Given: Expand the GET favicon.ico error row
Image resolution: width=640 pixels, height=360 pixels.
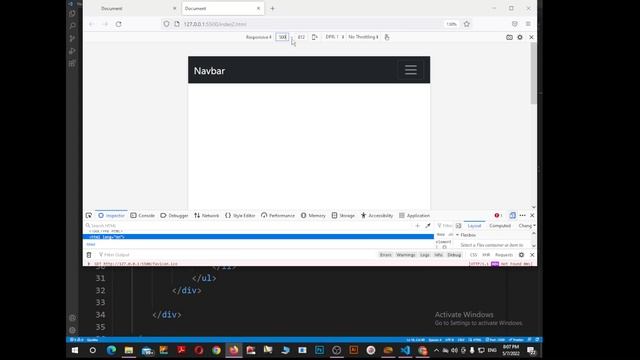Looking at the screenshot, I should pyautogui.click(x=89, y=264).
